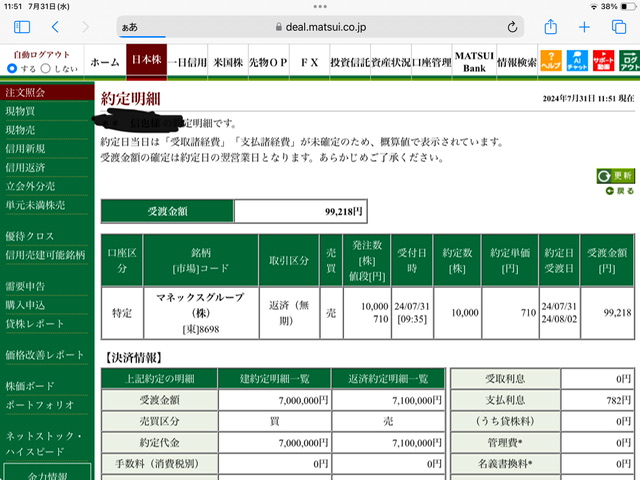Click the 特定 account type cell
The width and height of the screenshot is (640, 480).
pyautogui.click(x=122, y=313)
